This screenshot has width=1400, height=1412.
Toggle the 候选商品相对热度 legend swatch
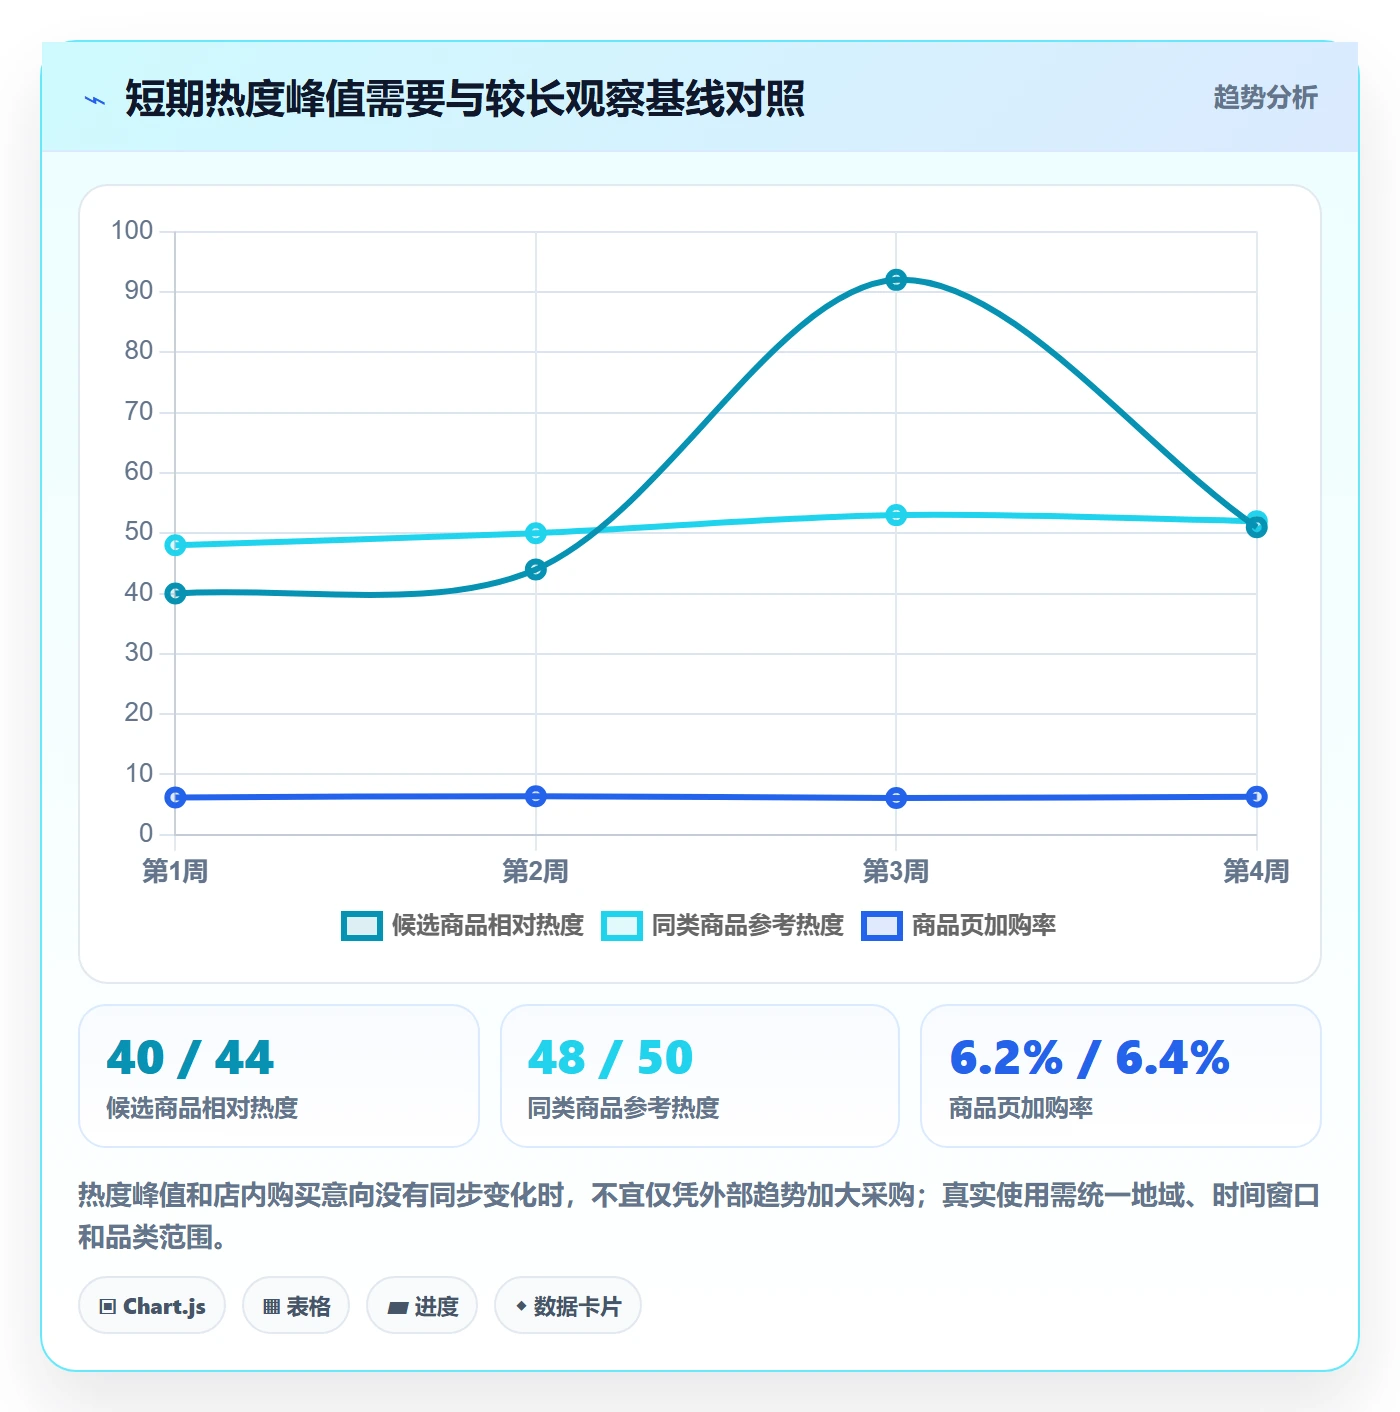point(361,926)
